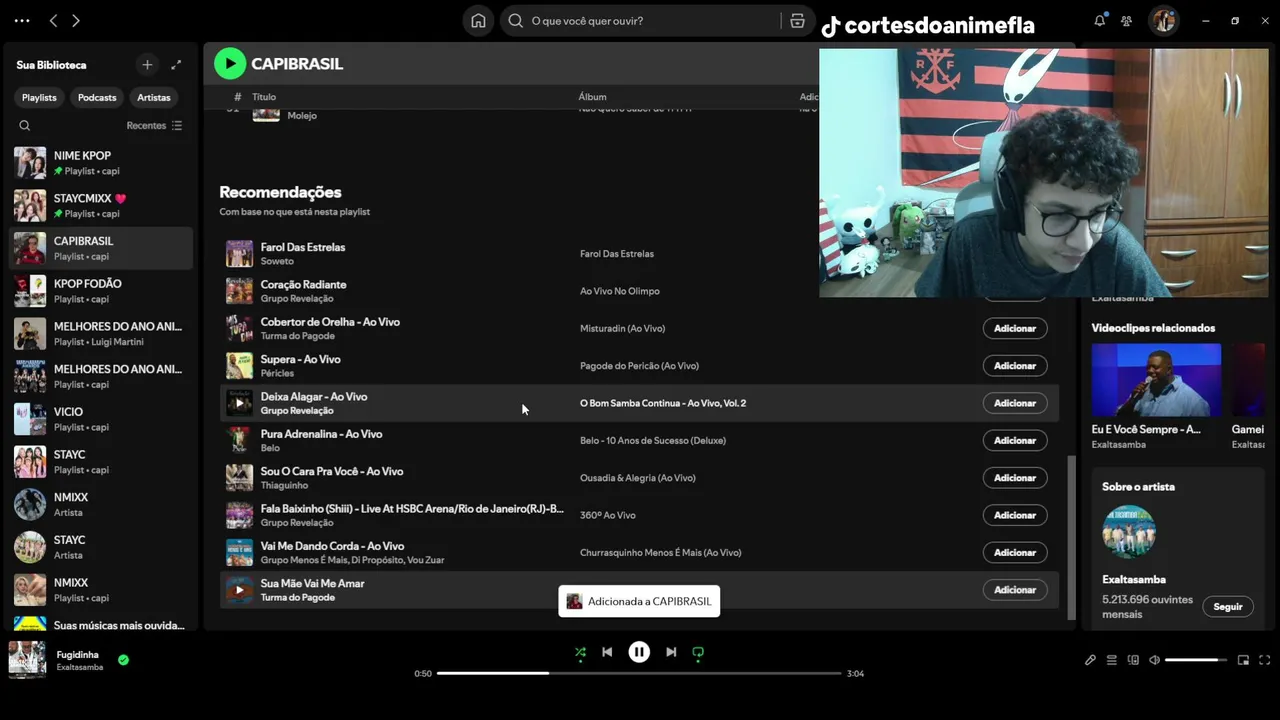This screenshot has width=1280, height=720.
Task: Open the STAYC artist entry
Action: click(x=100, y=547)
